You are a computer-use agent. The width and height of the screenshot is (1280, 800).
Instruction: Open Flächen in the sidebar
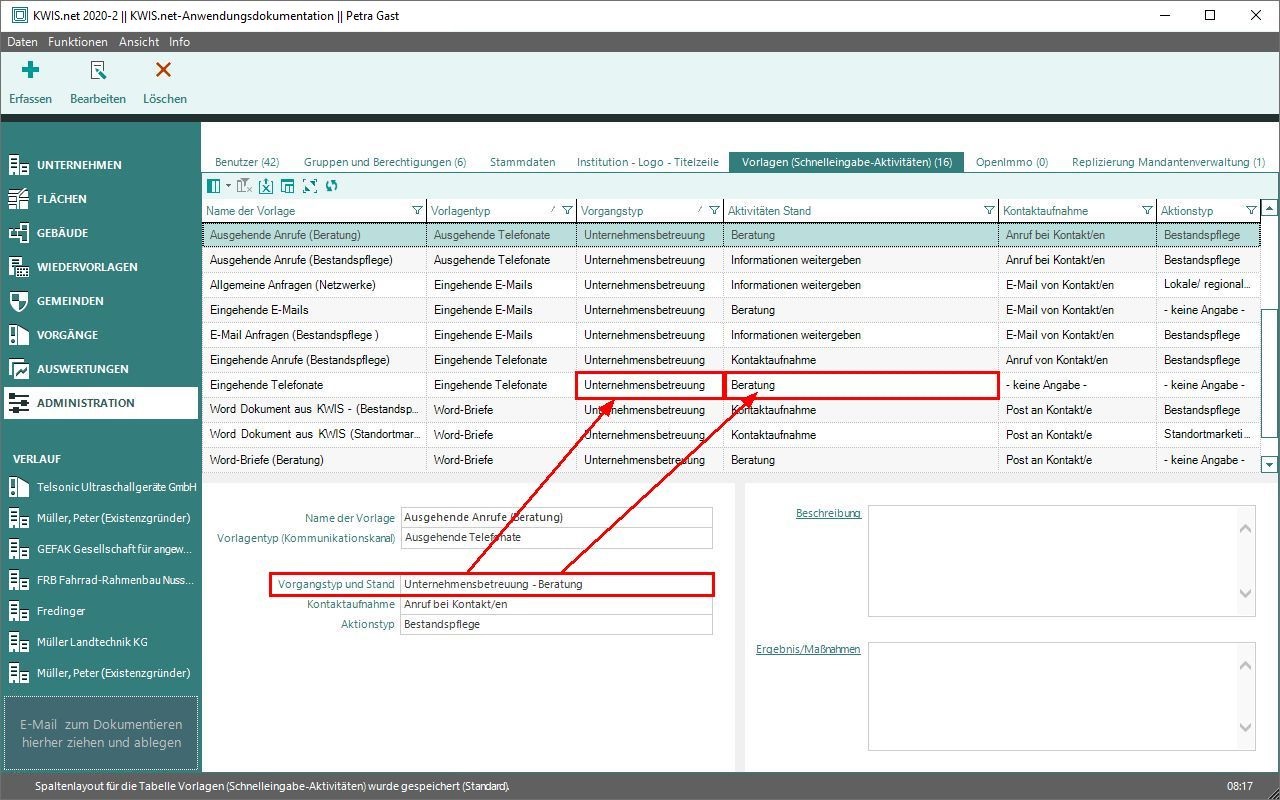pyautogui.click(x=100, y=199)
